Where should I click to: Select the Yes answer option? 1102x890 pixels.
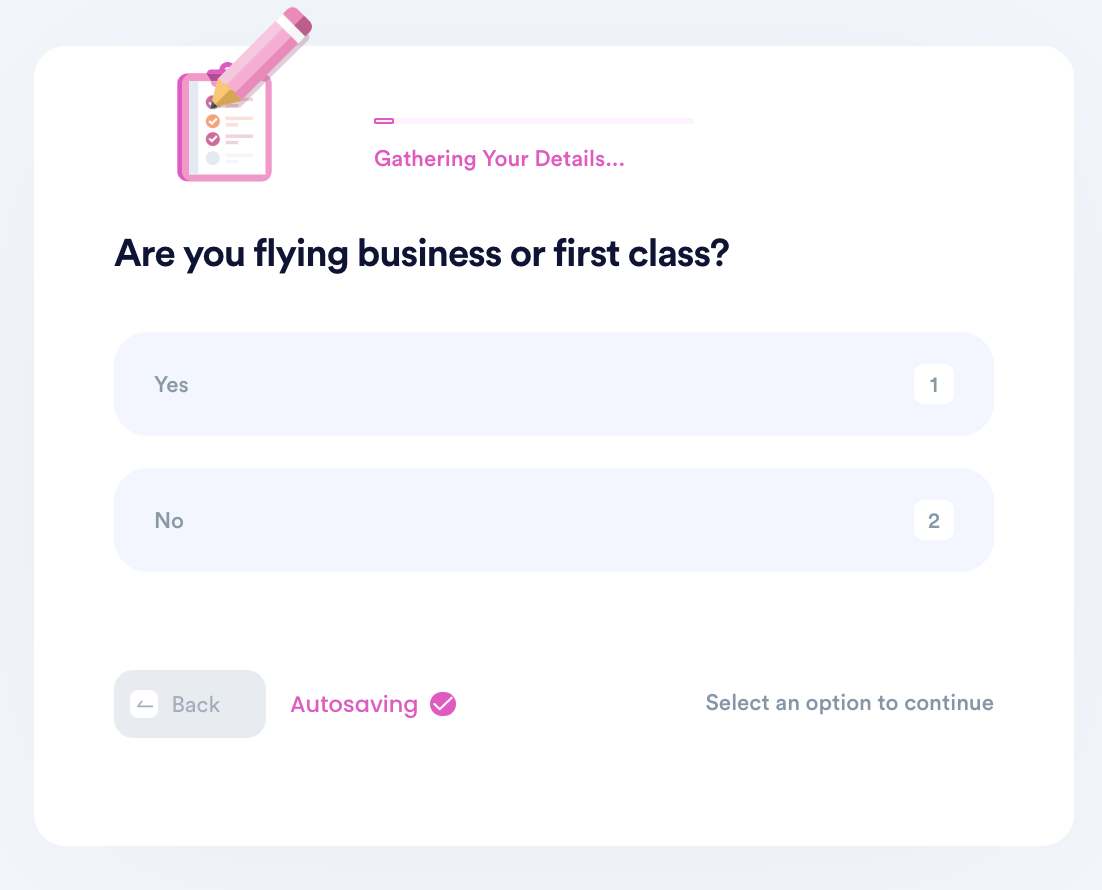[x=553, y=384]
